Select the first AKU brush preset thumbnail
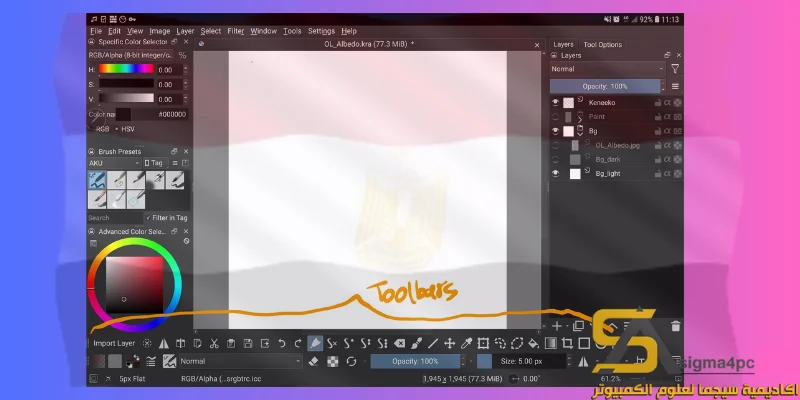The width and height of the screenshot is (800, 400). pyautogui.click(x=97, y=180)
